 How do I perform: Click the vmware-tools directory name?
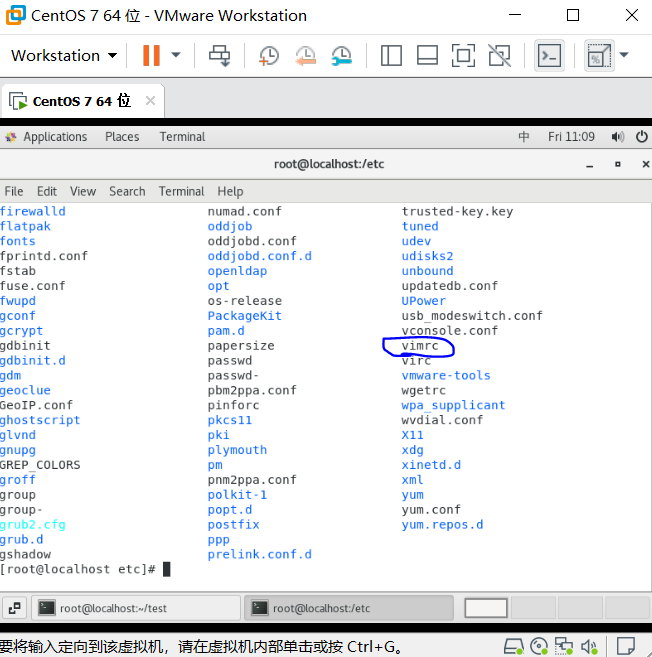click(446, 375)
